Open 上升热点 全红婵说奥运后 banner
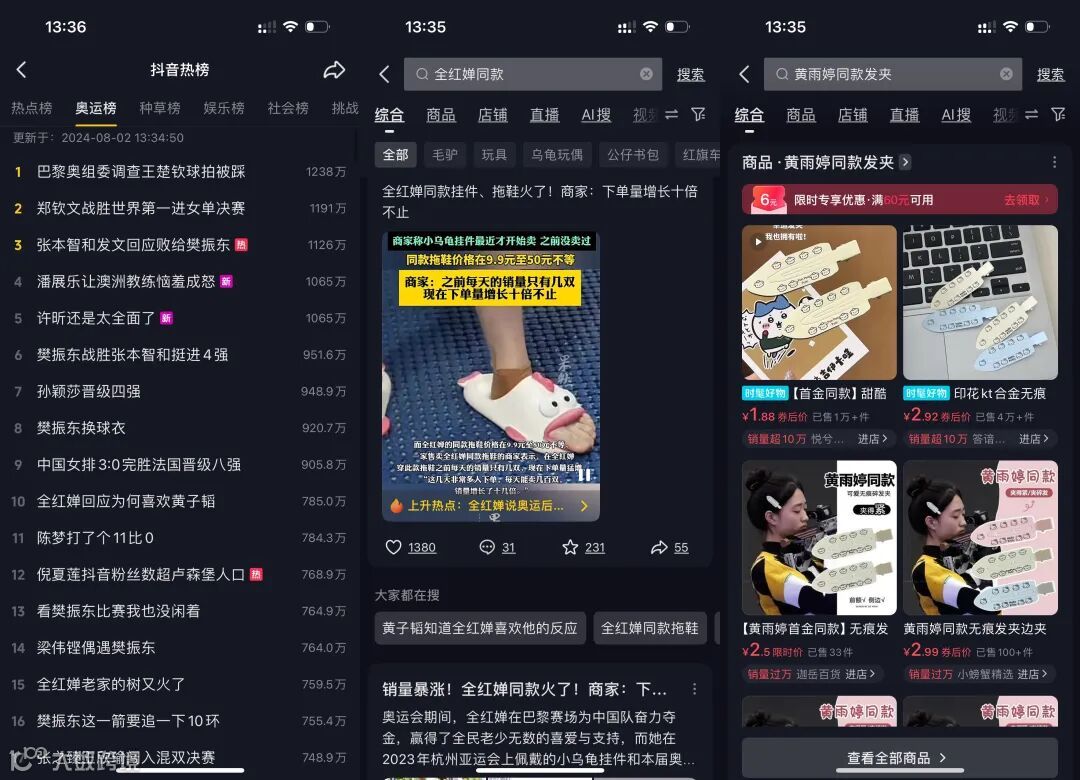This screenshot has width=1080, height=780. (491, 506)
